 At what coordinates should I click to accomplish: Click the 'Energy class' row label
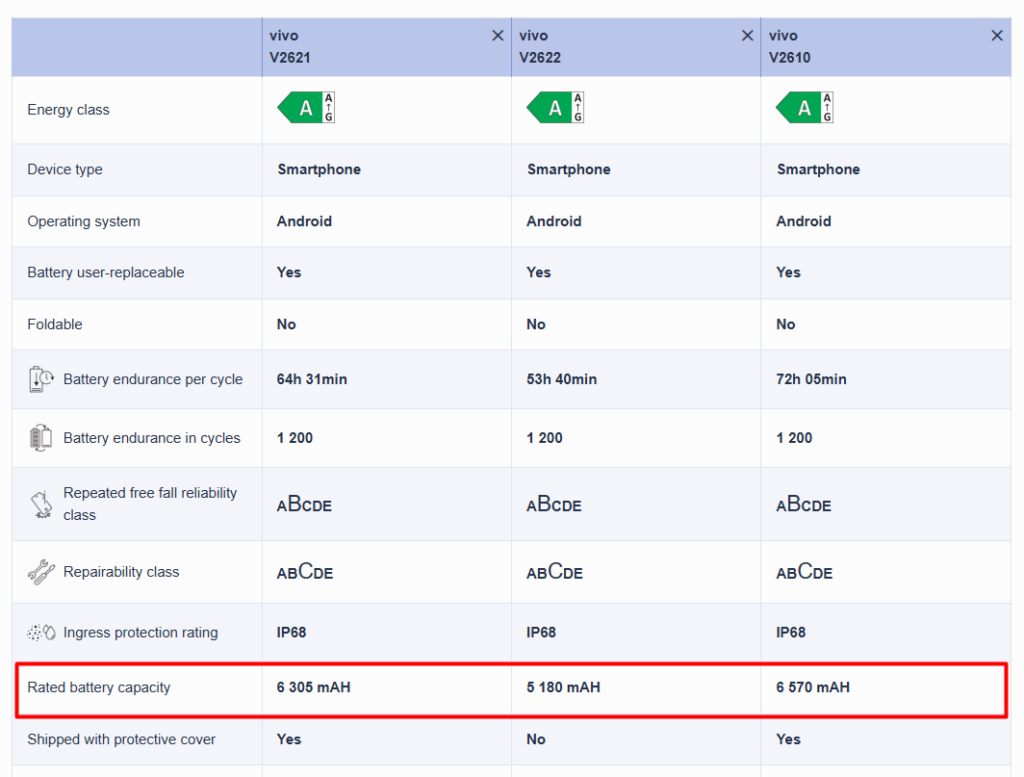tap(69, 110)
